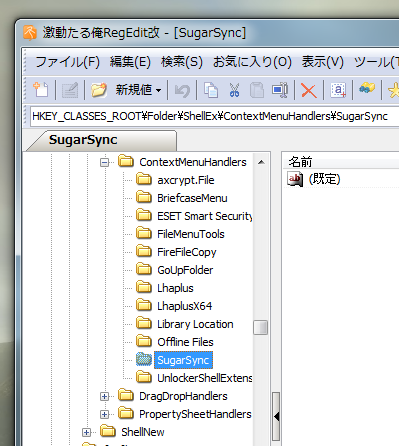The image size is (399, 446).
Task: Click the registry path address field
Action: pos(213,116)
